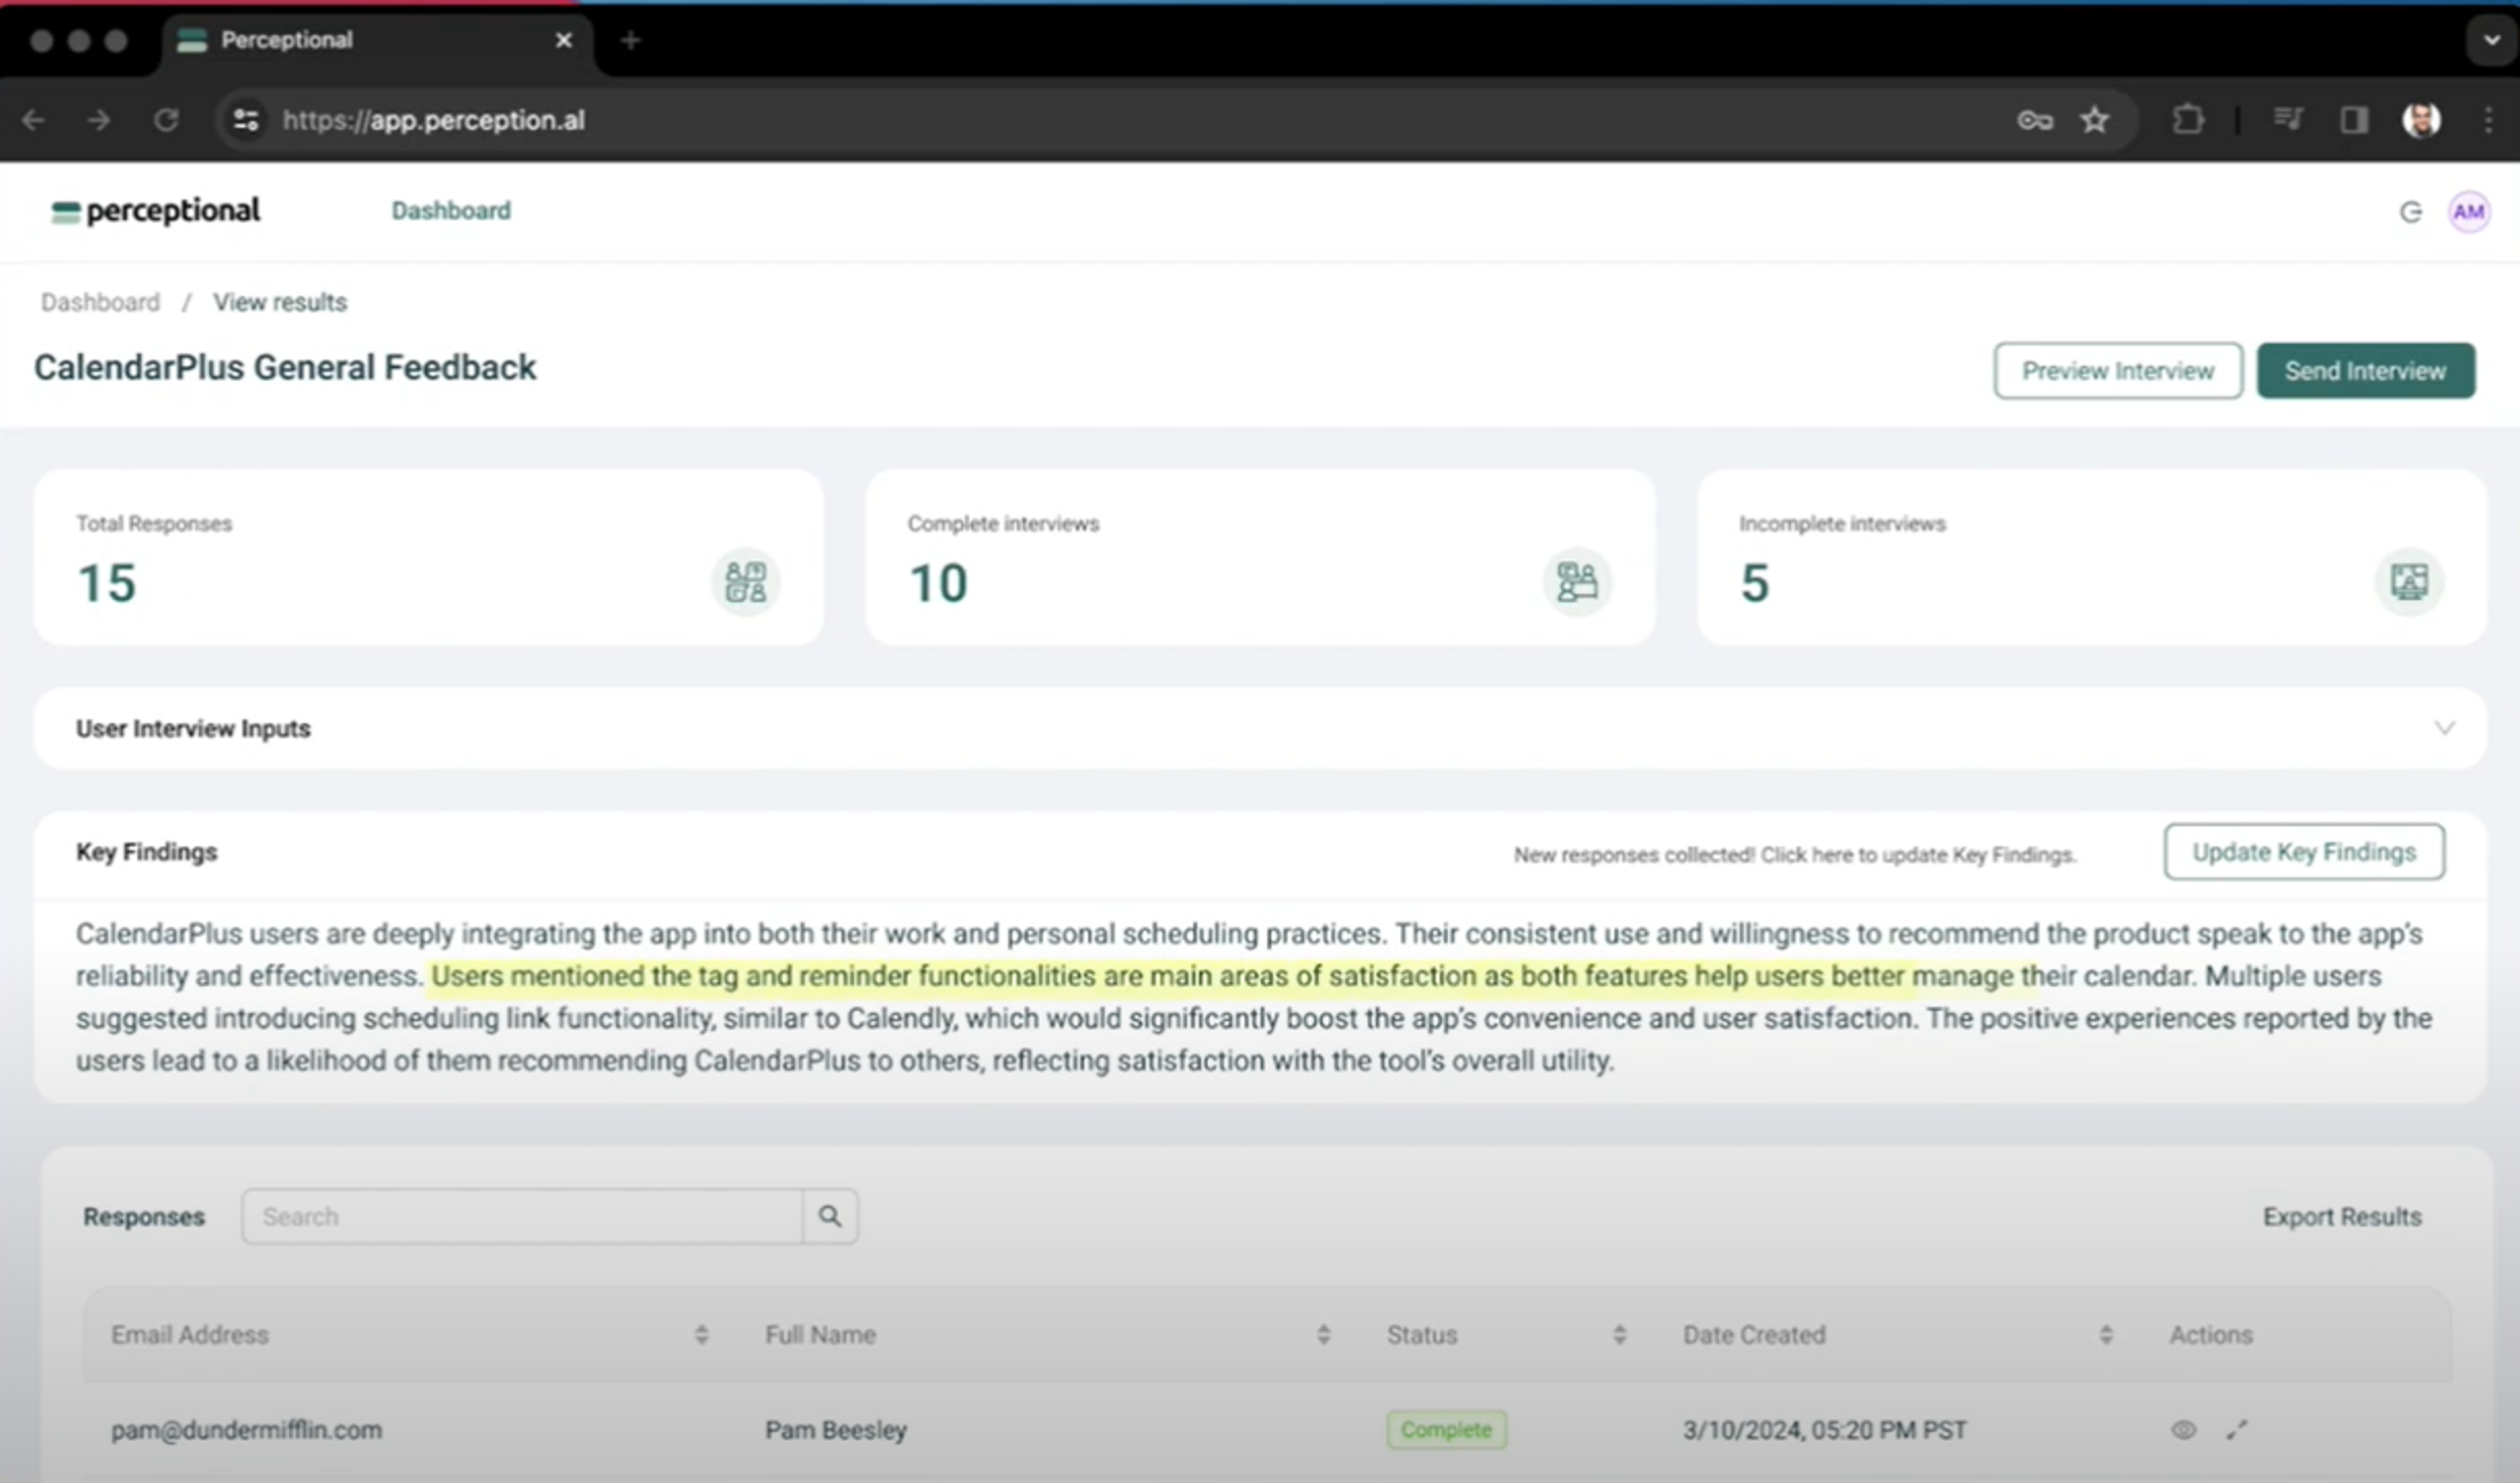Click the search magnifier icon button

click(829, 1216)
